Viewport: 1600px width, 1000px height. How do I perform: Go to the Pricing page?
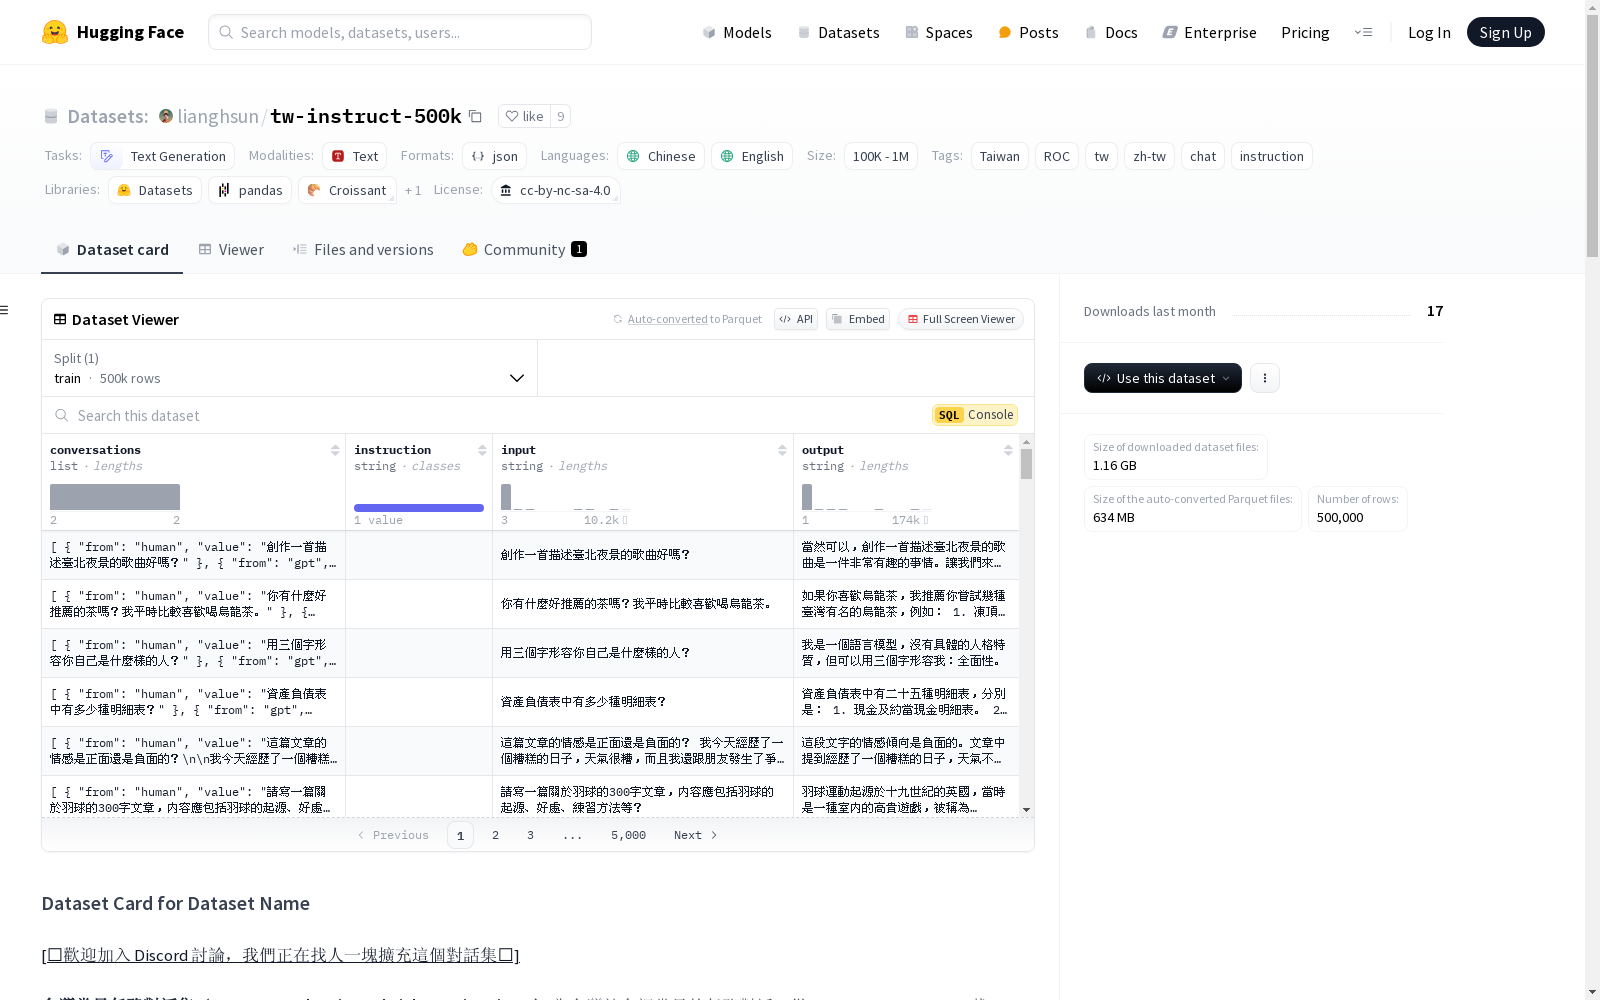pos(1305,32)
